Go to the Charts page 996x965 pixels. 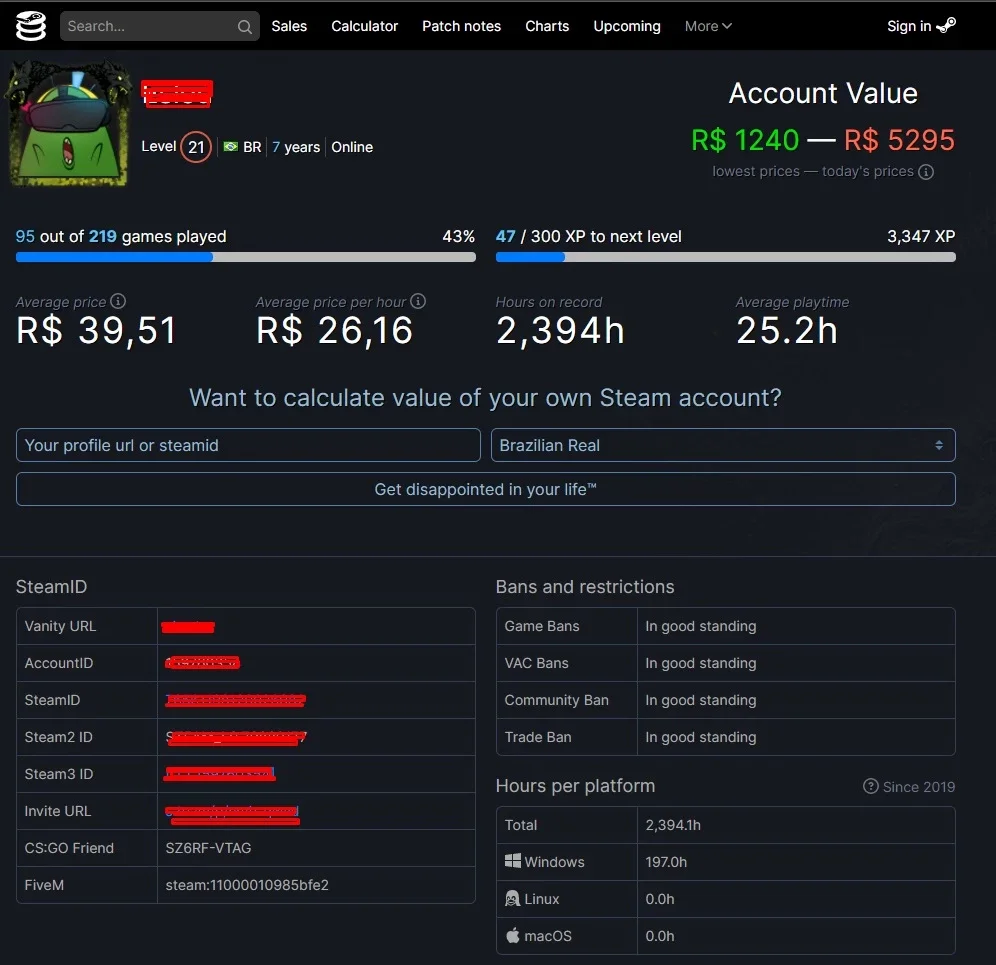click(547, 26)
